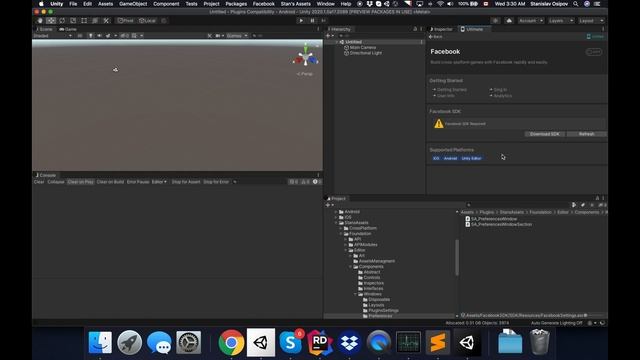Open Inspector panel options menu
The width and height of the screenshot is (640, 360).
point(603,29)
